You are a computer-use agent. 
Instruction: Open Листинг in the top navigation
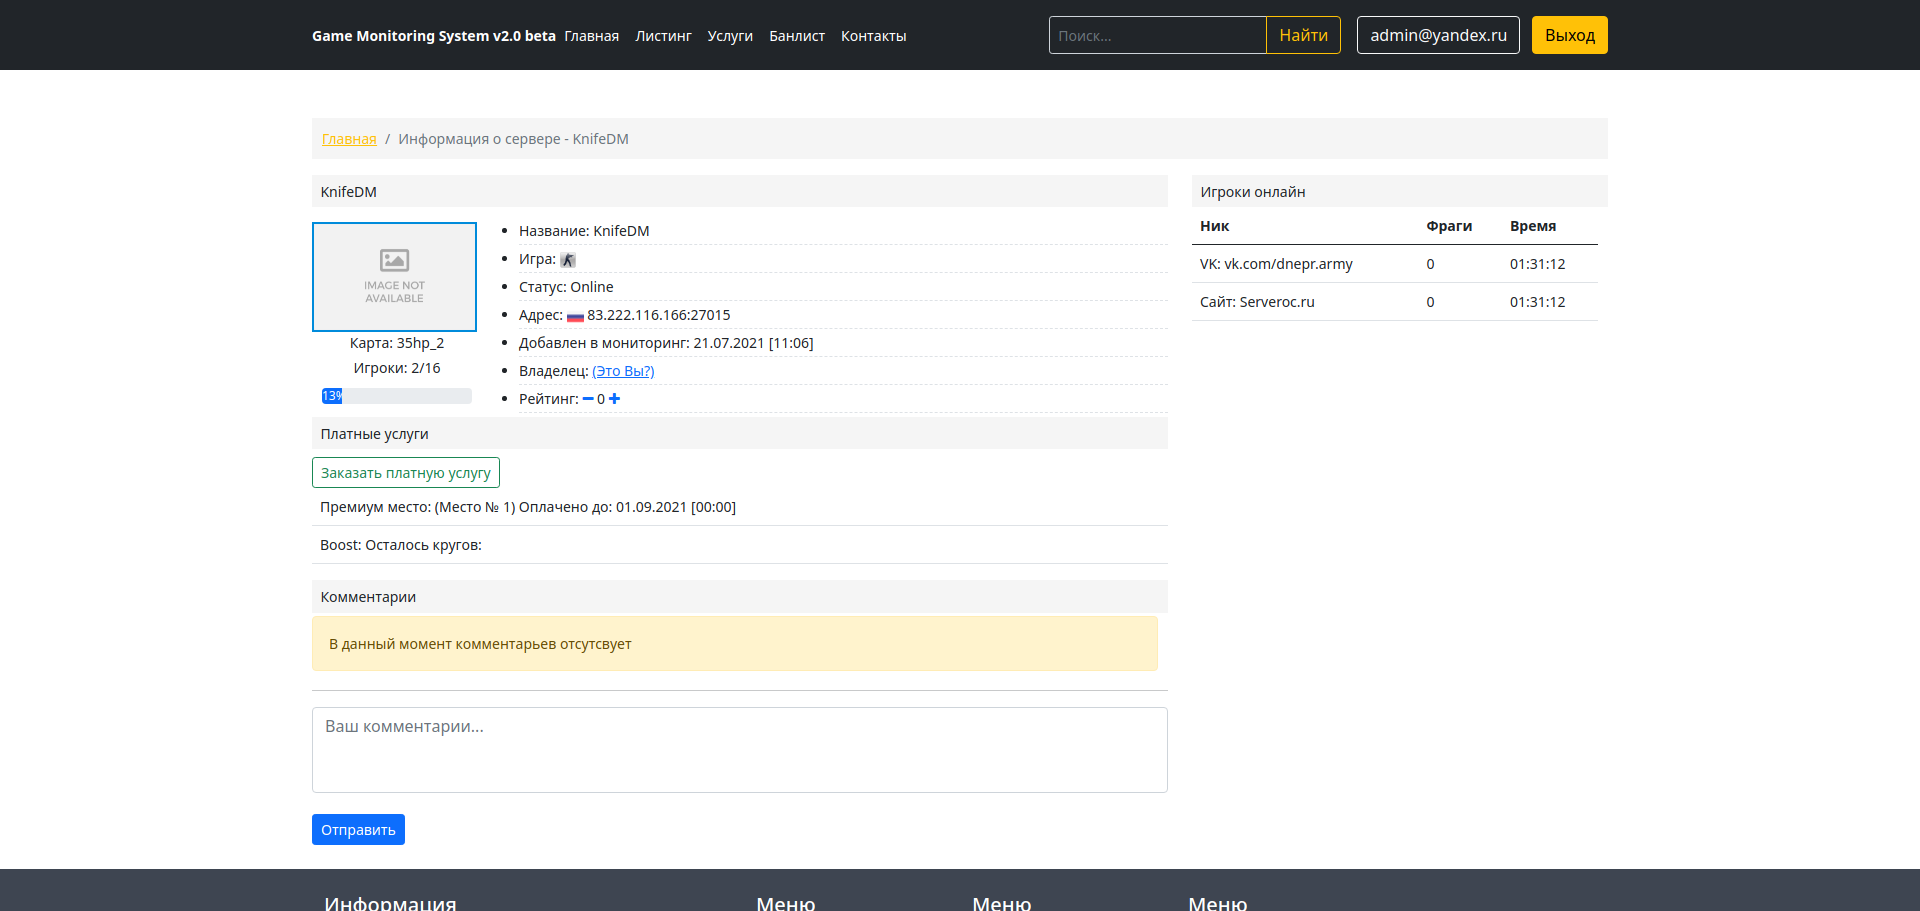[663, 36]
